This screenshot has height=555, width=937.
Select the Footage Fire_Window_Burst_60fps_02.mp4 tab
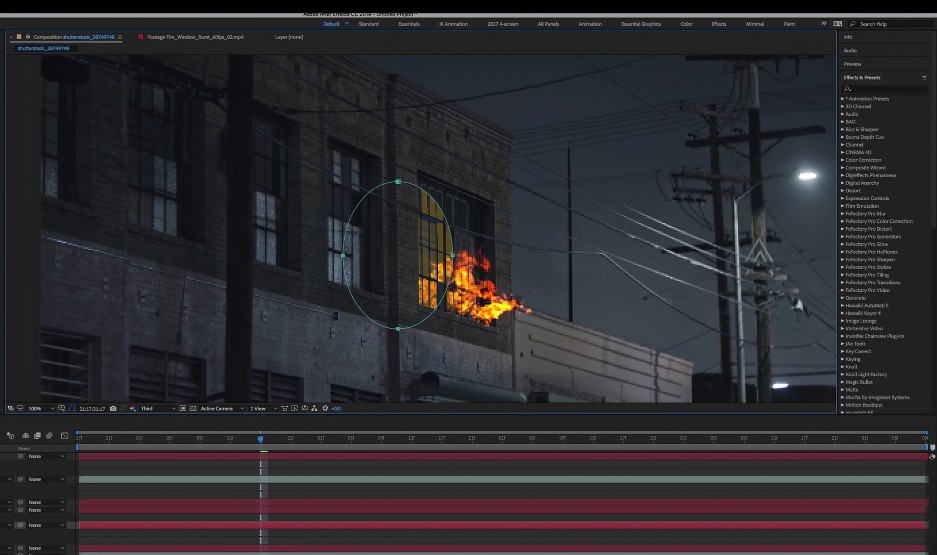(195, 37)
